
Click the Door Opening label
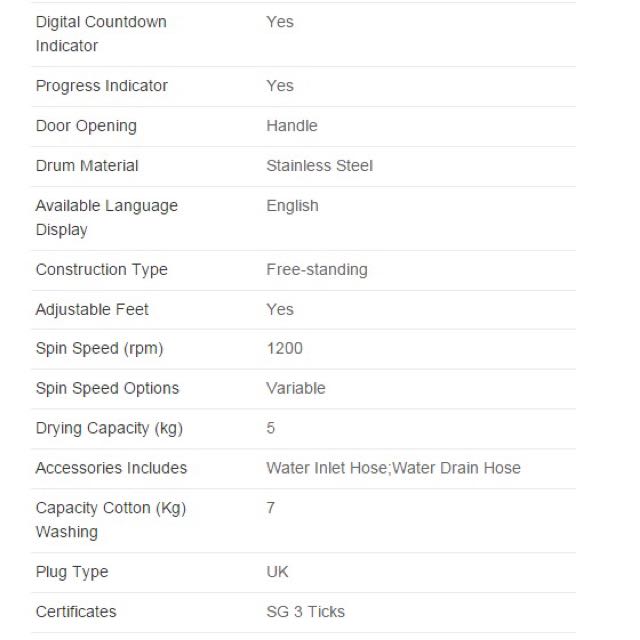click(x=86, y=126)
